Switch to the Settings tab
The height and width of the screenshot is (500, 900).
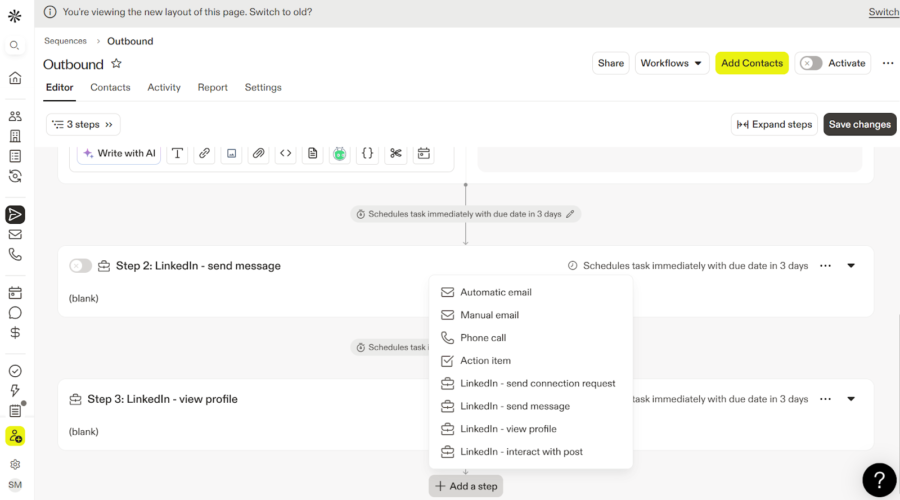click(263, 87)
